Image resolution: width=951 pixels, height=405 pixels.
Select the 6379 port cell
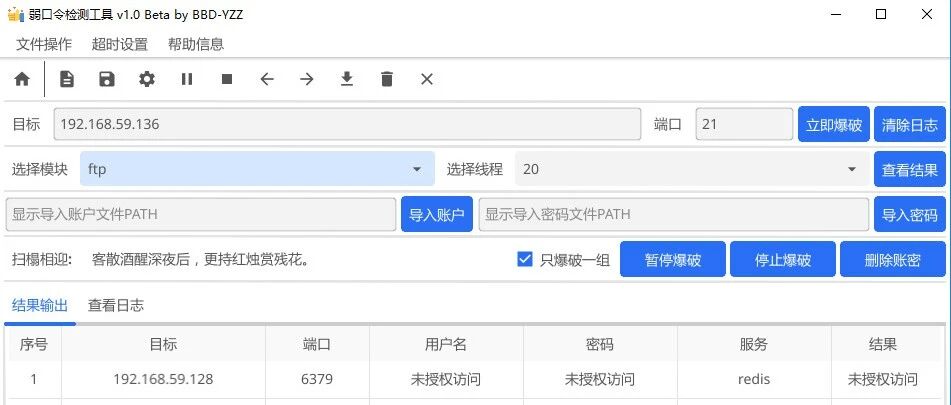pos(317,380)
